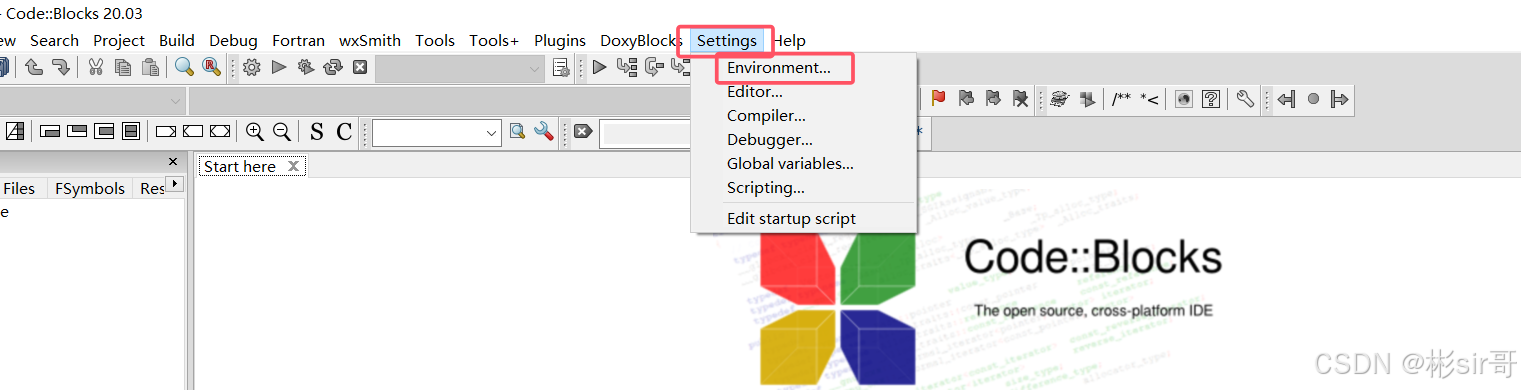
Task: Open the wxSmith menu
Action: 370,40
